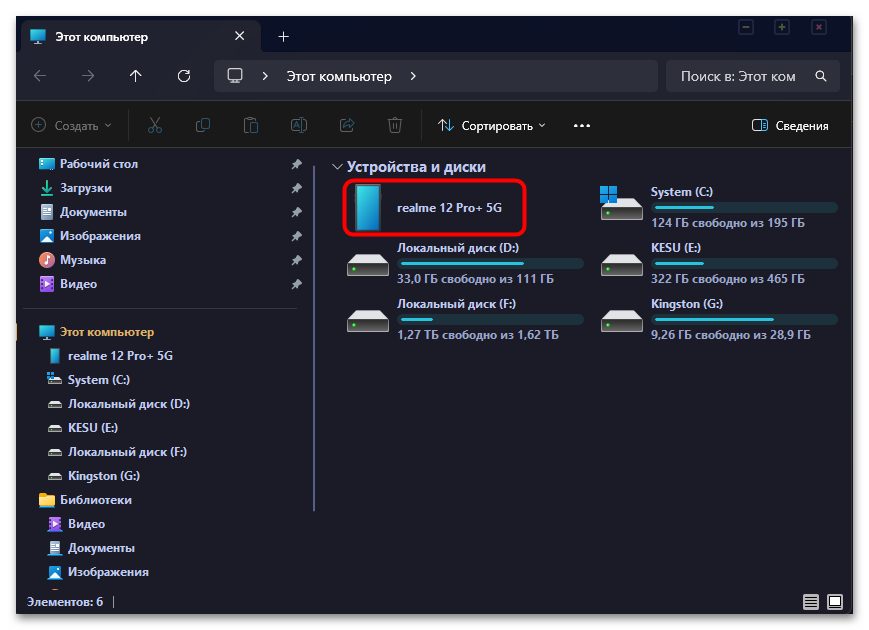Click the Delete trash bin icon
Viewport: 869px width, 630px height.
click(x=395, y=125)
